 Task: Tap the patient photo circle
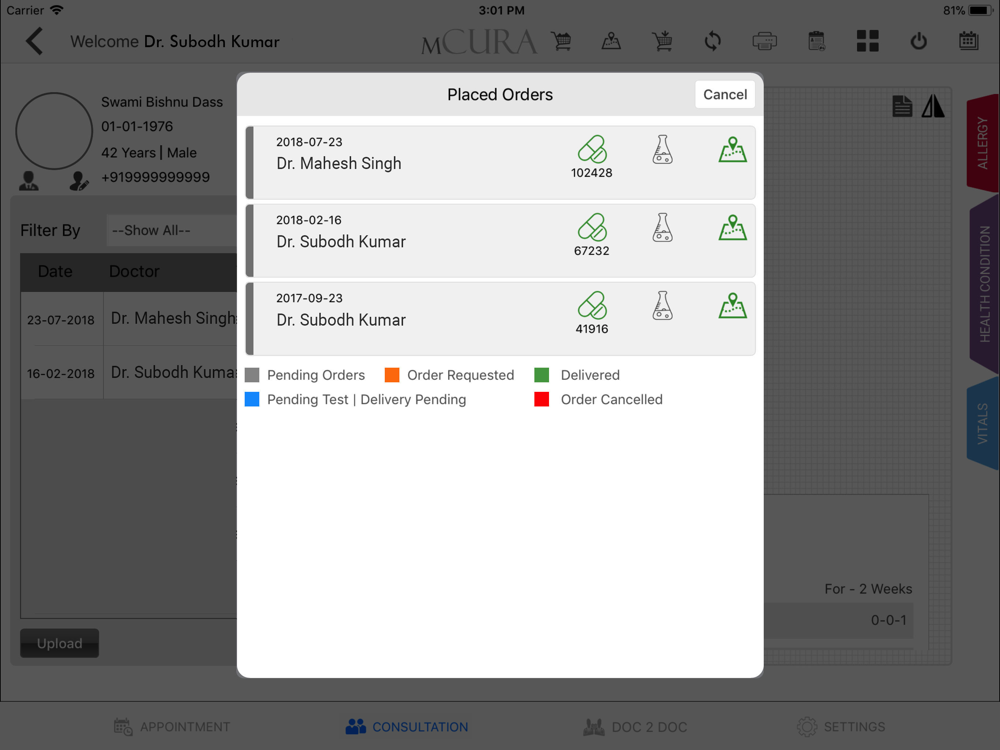click(54, 131)
